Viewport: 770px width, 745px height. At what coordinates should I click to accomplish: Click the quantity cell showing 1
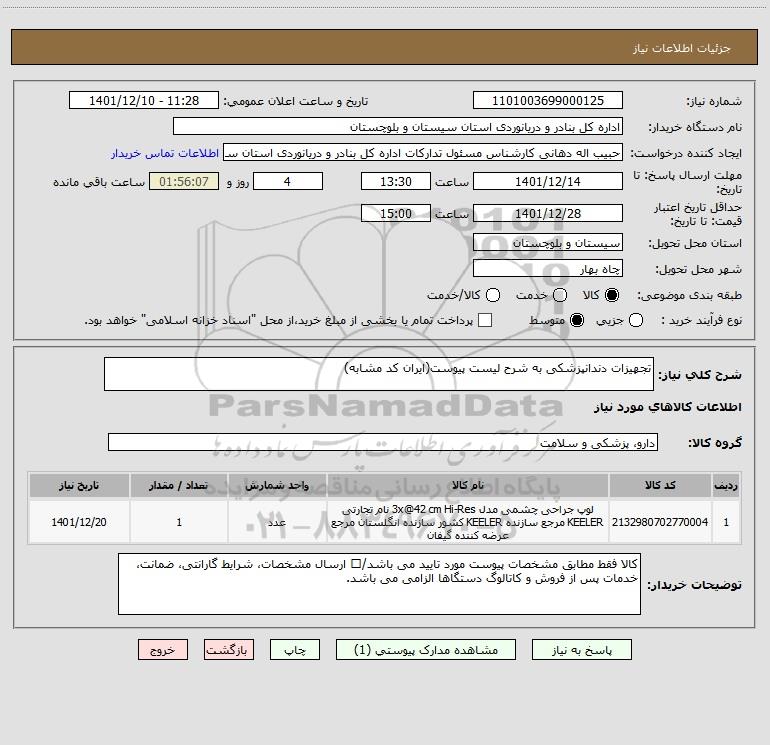coord(179,522)
